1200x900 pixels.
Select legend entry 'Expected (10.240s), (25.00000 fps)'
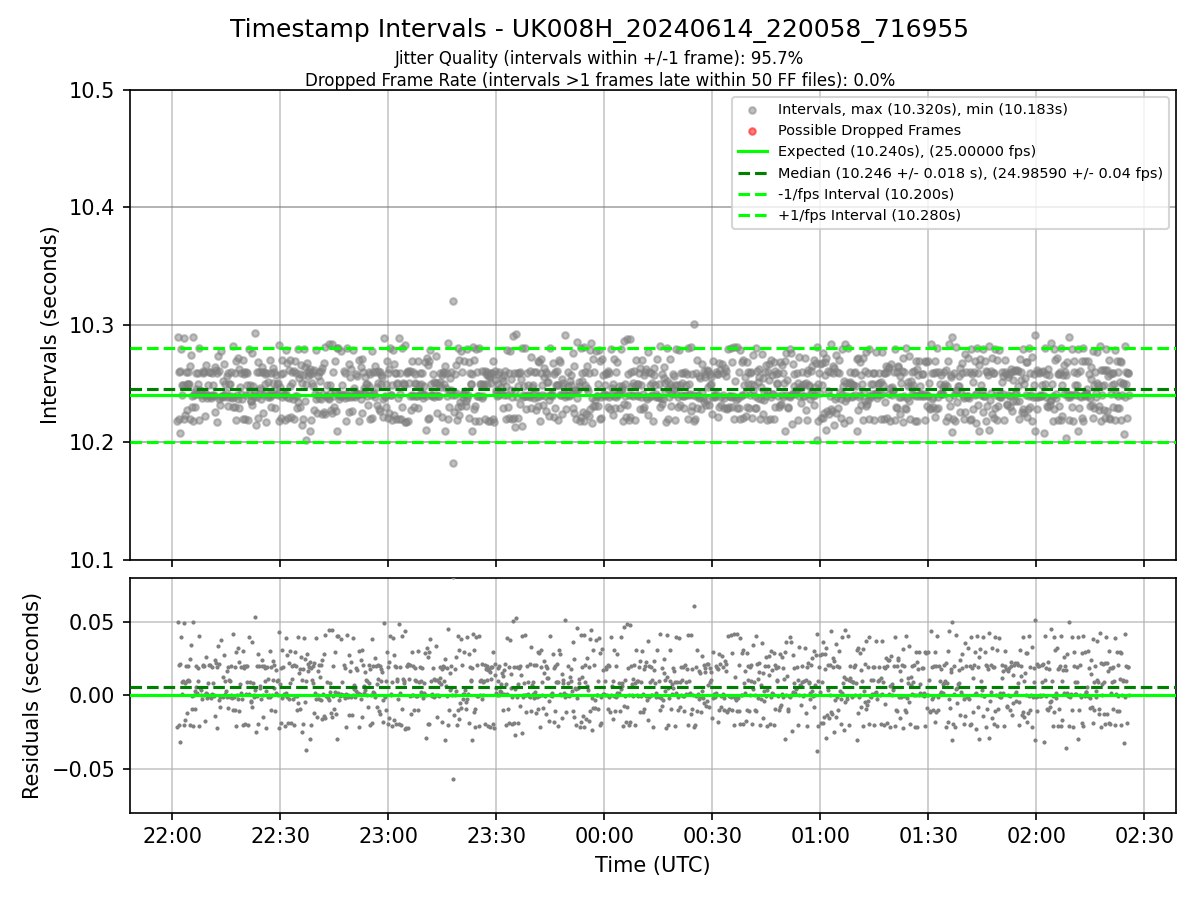906,151
